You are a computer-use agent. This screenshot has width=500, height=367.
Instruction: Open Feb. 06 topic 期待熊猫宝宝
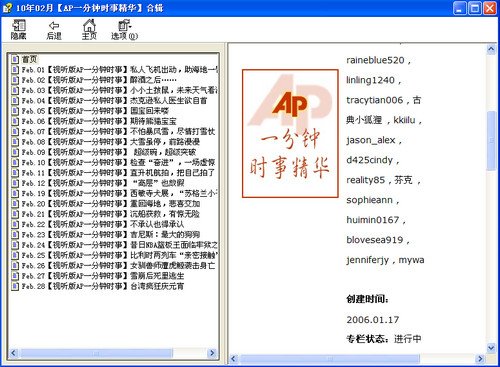click(99, 121)
